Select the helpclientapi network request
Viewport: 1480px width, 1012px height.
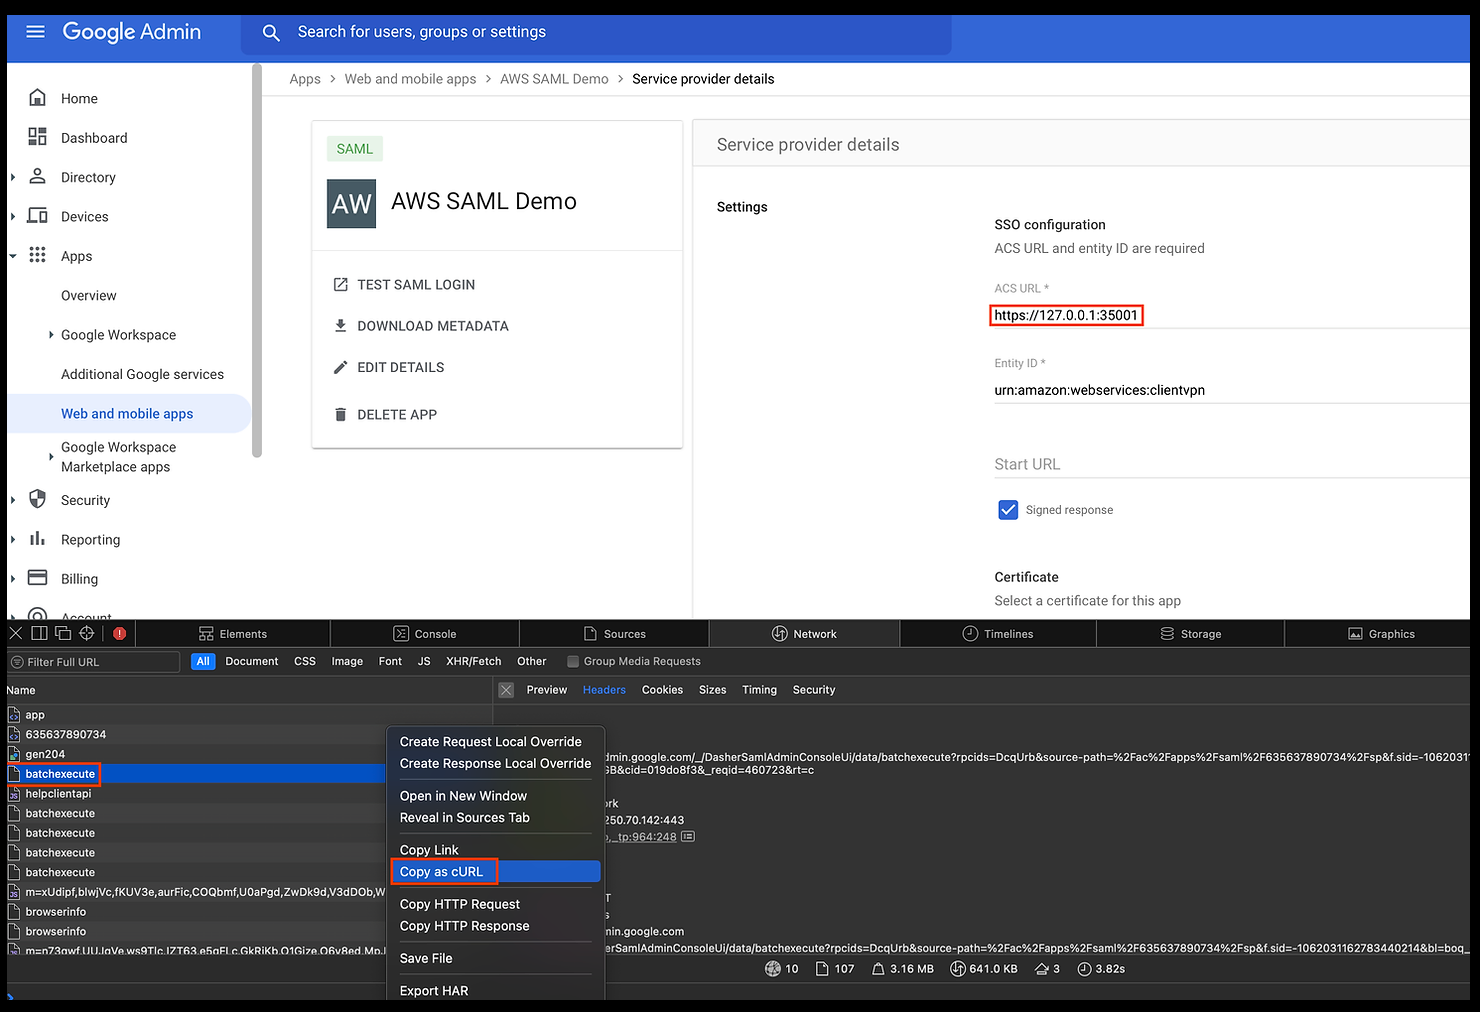(x=196, y=794)
